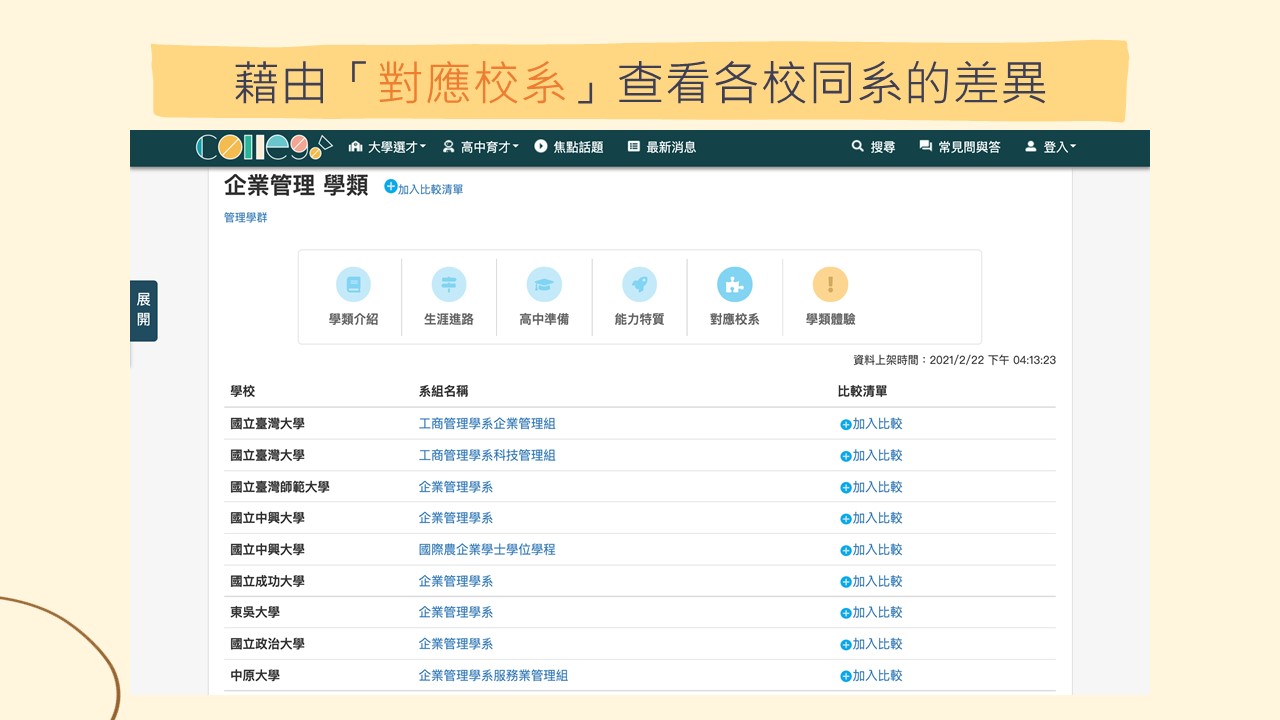1280x720 pixels.
Task: Go to 最新消息 page
Action: click(x=662, y=147)
